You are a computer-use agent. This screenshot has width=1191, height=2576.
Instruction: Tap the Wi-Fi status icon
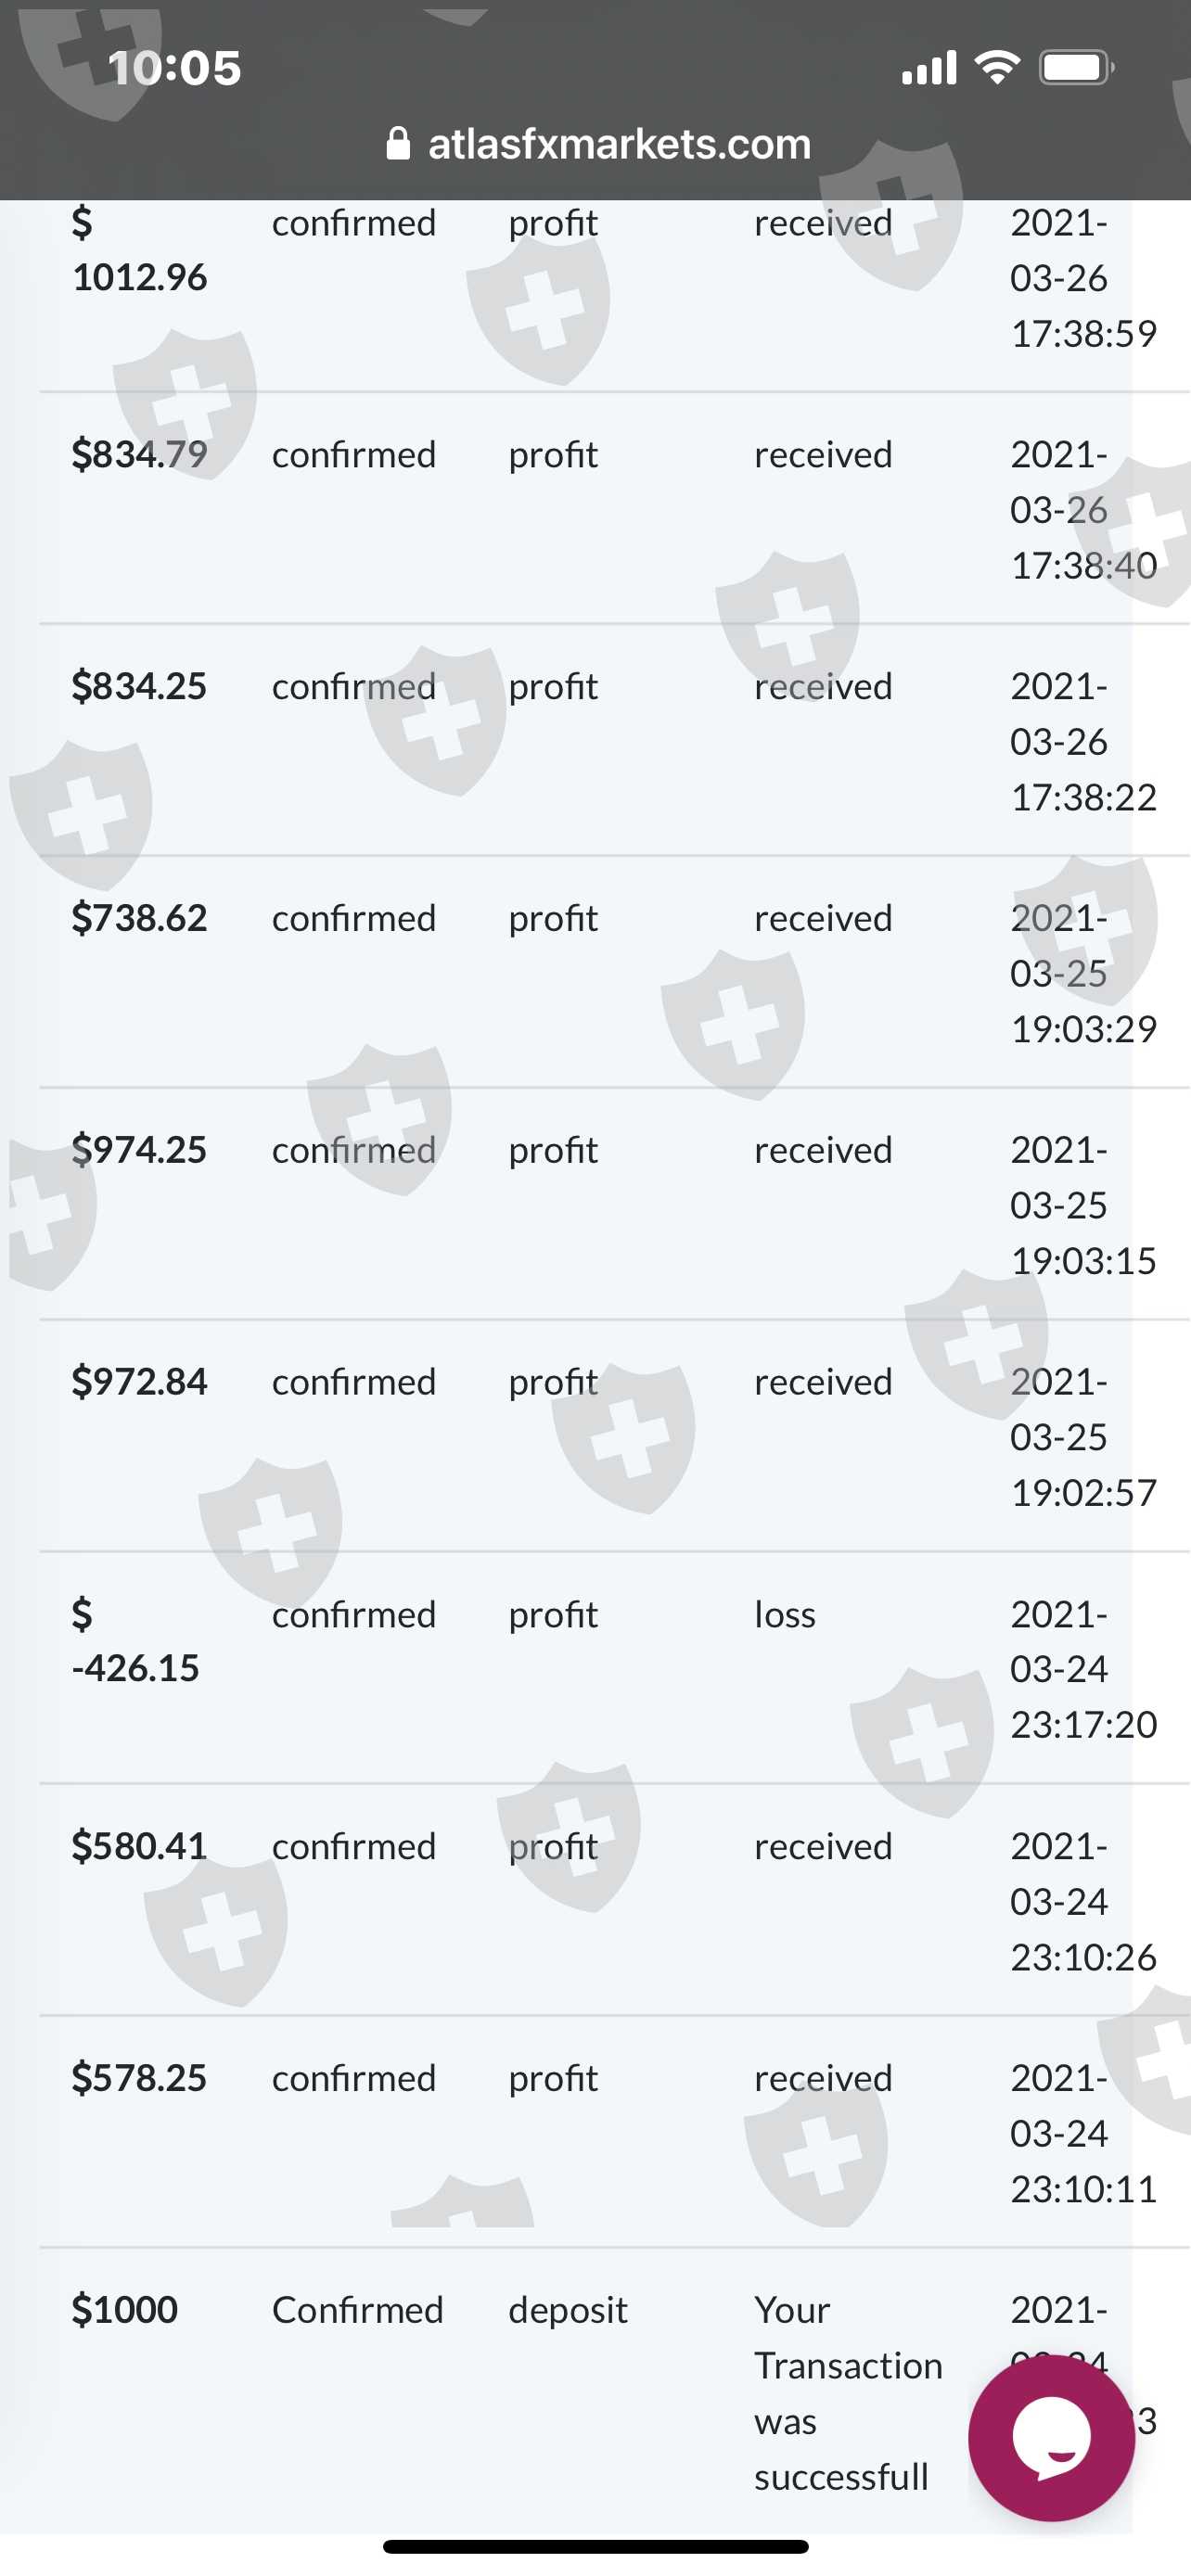click(997, 68)
